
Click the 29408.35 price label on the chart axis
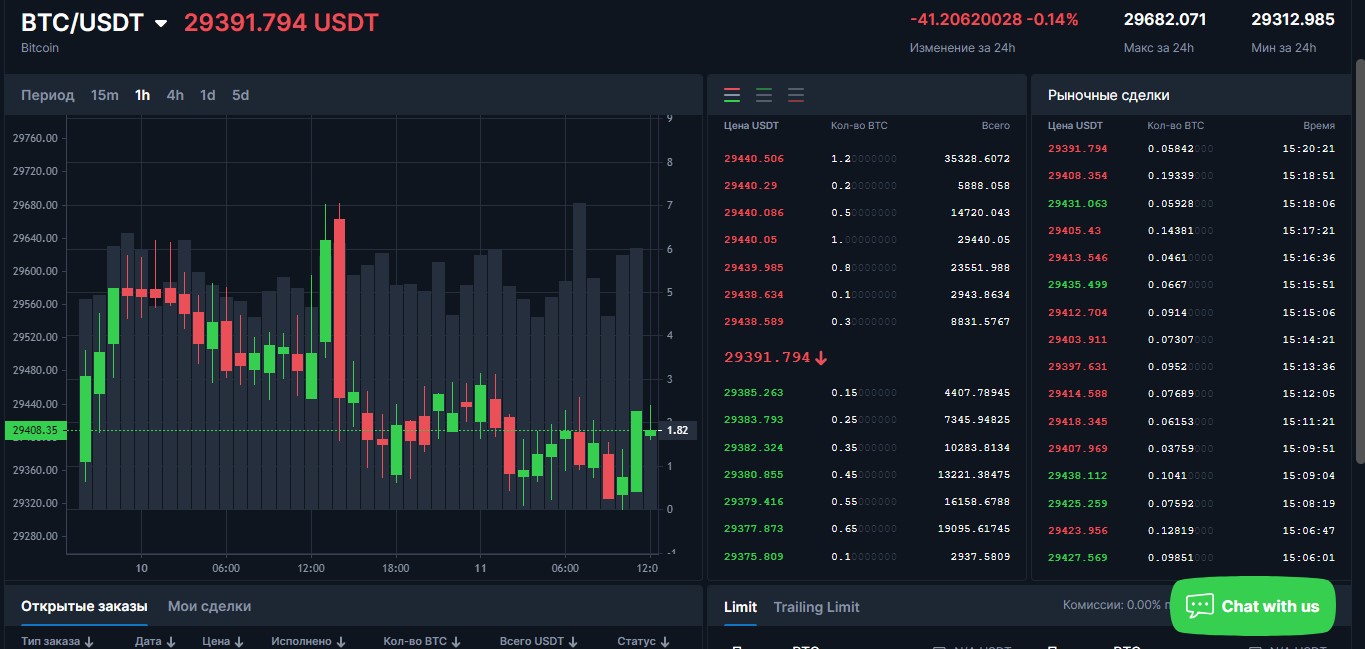[38, 430]
